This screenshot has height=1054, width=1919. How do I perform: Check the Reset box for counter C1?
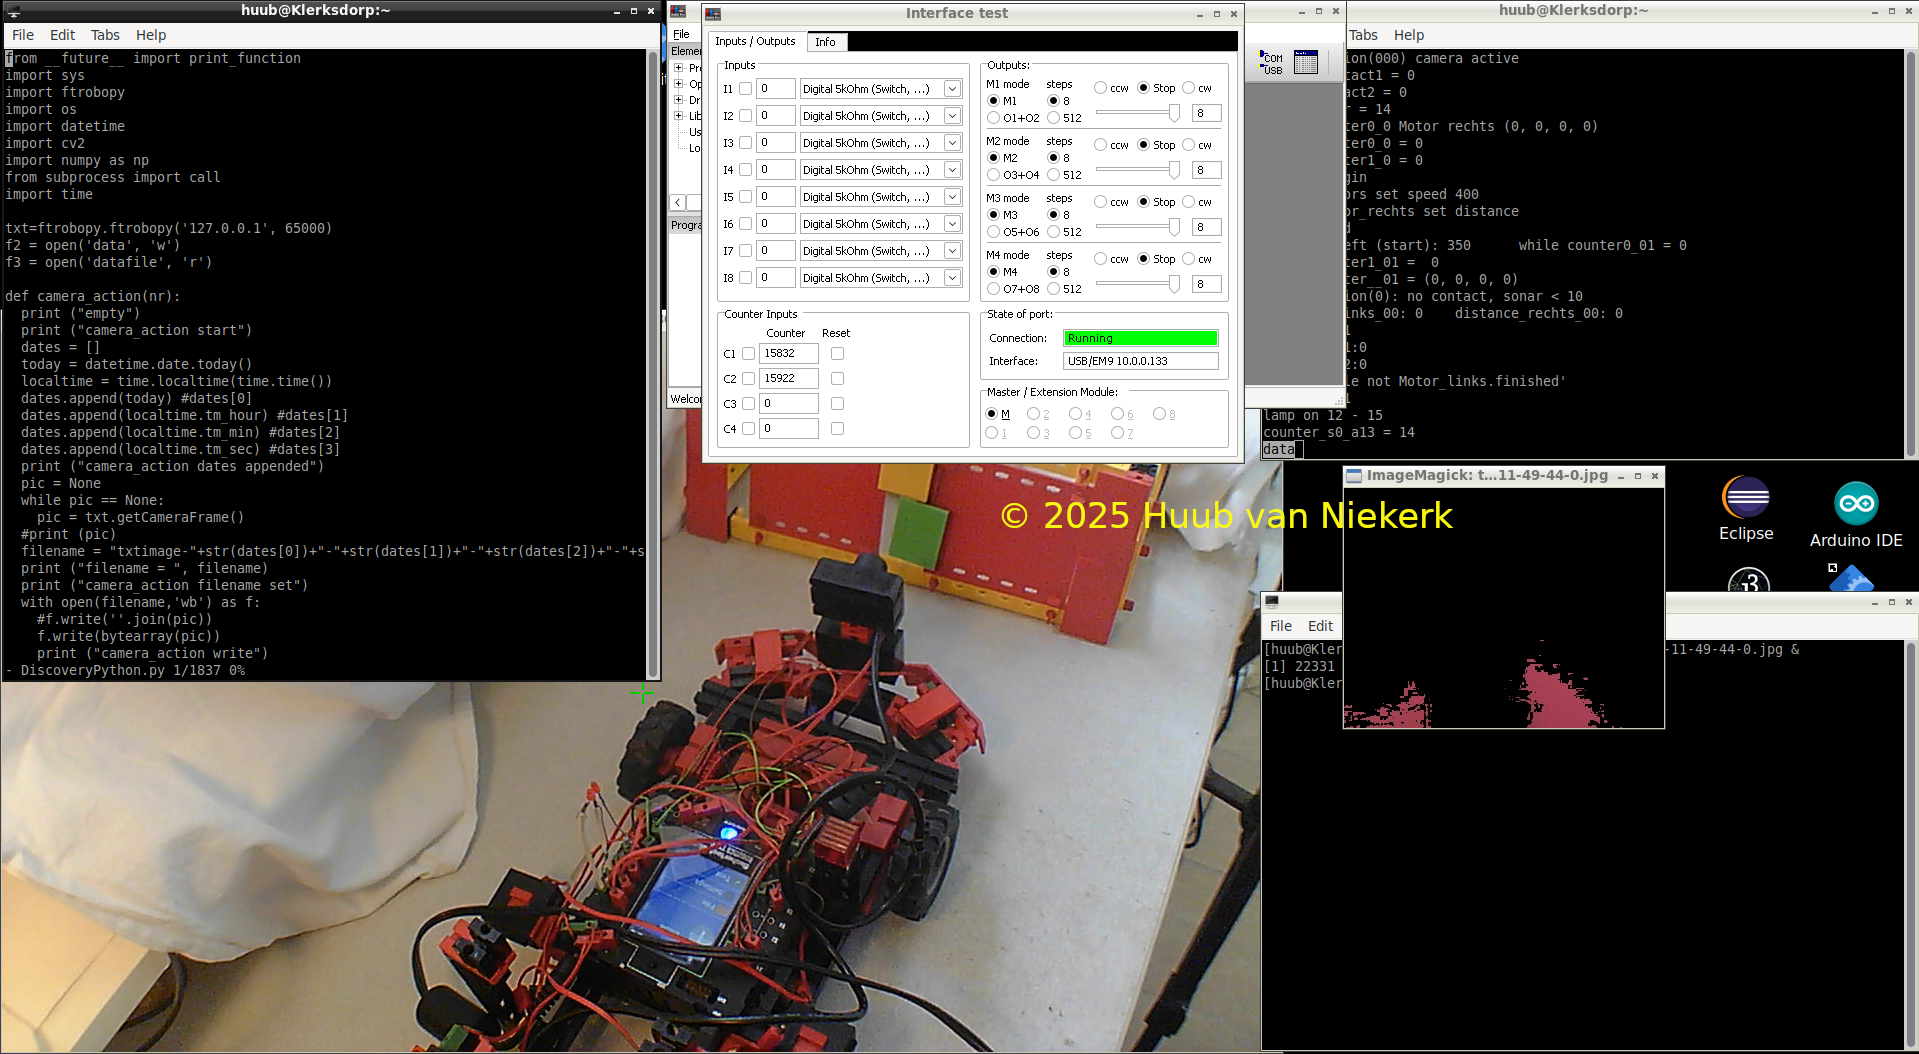(837, 354)
